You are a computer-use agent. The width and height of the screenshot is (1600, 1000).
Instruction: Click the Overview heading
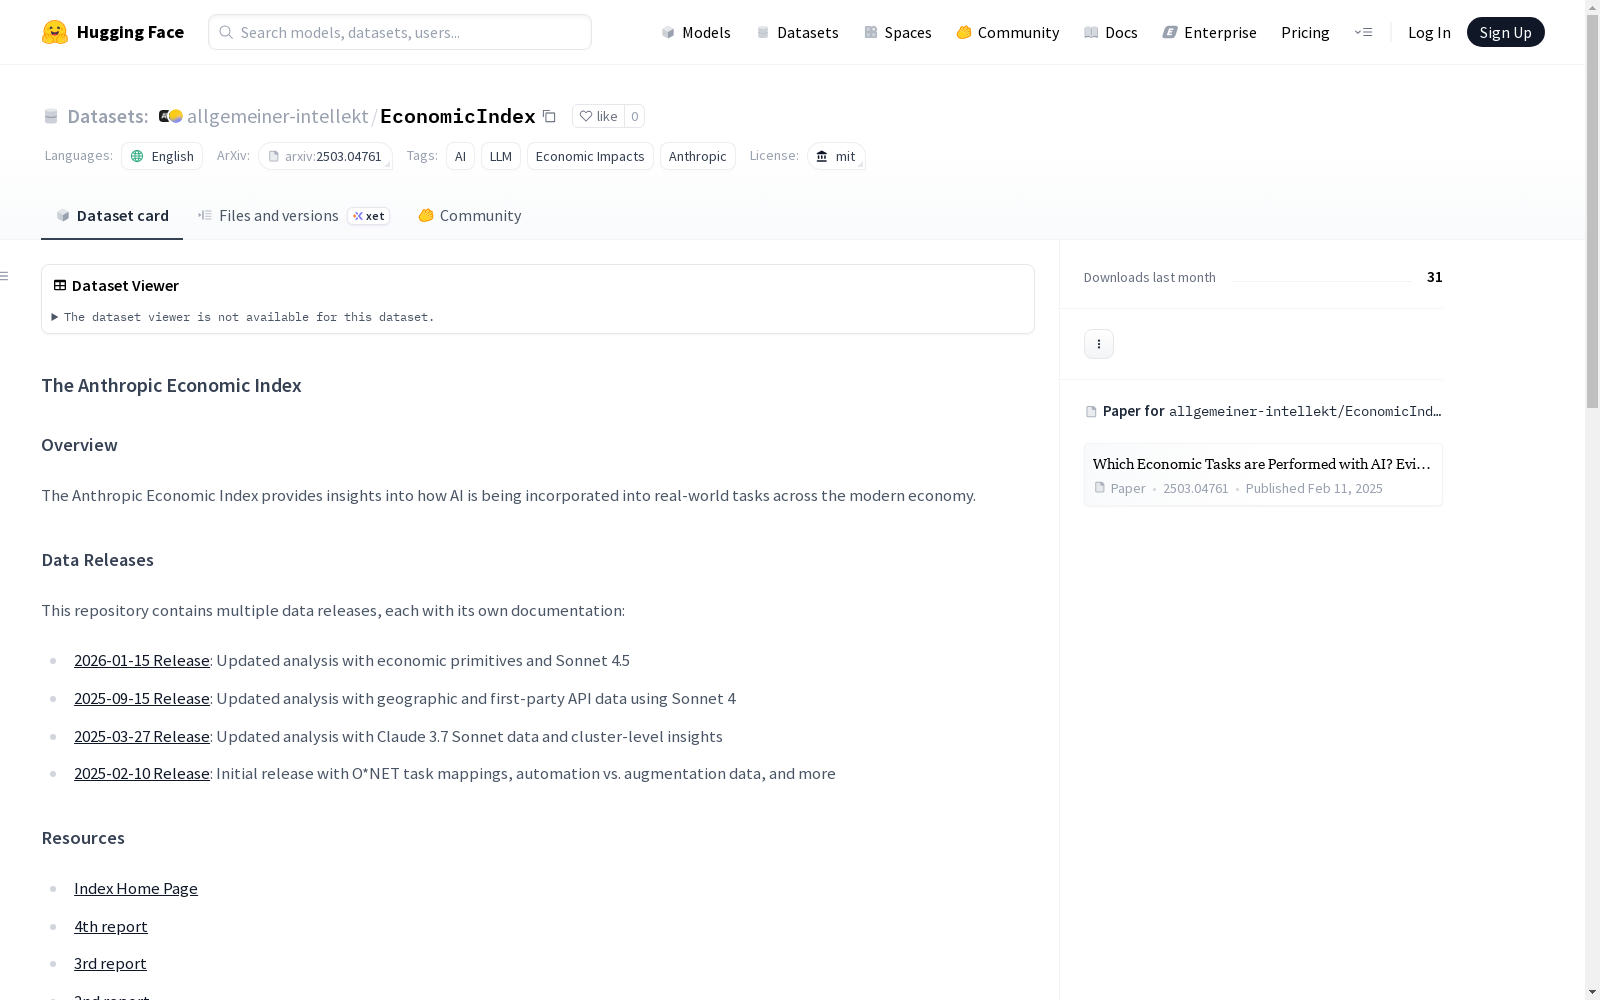click(79, 445)
